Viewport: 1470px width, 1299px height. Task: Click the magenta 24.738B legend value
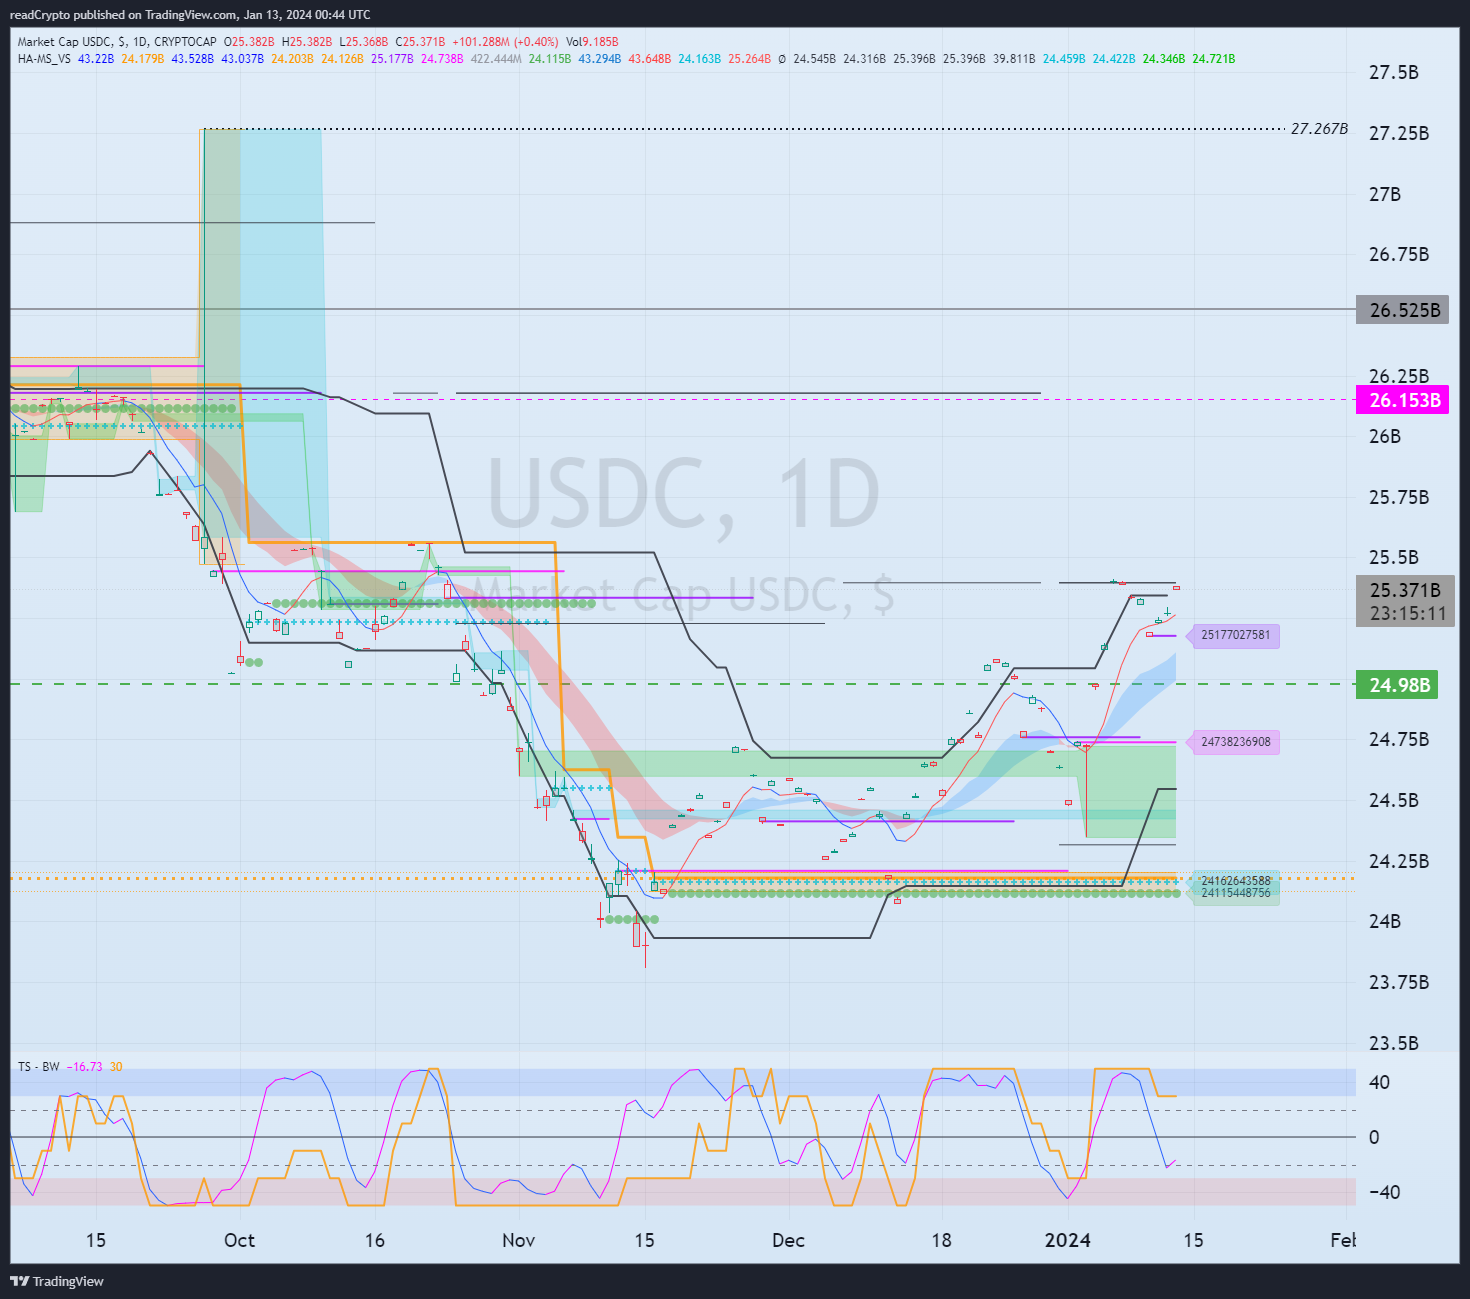pyautogui.click(x=442, y=59)
